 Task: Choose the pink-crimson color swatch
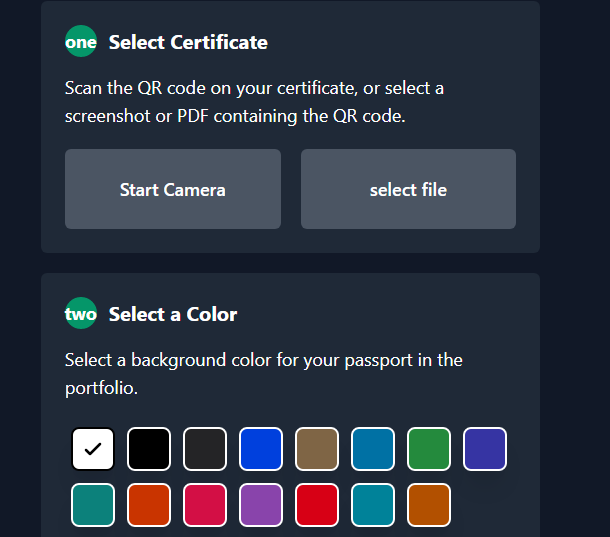point(205,505)
